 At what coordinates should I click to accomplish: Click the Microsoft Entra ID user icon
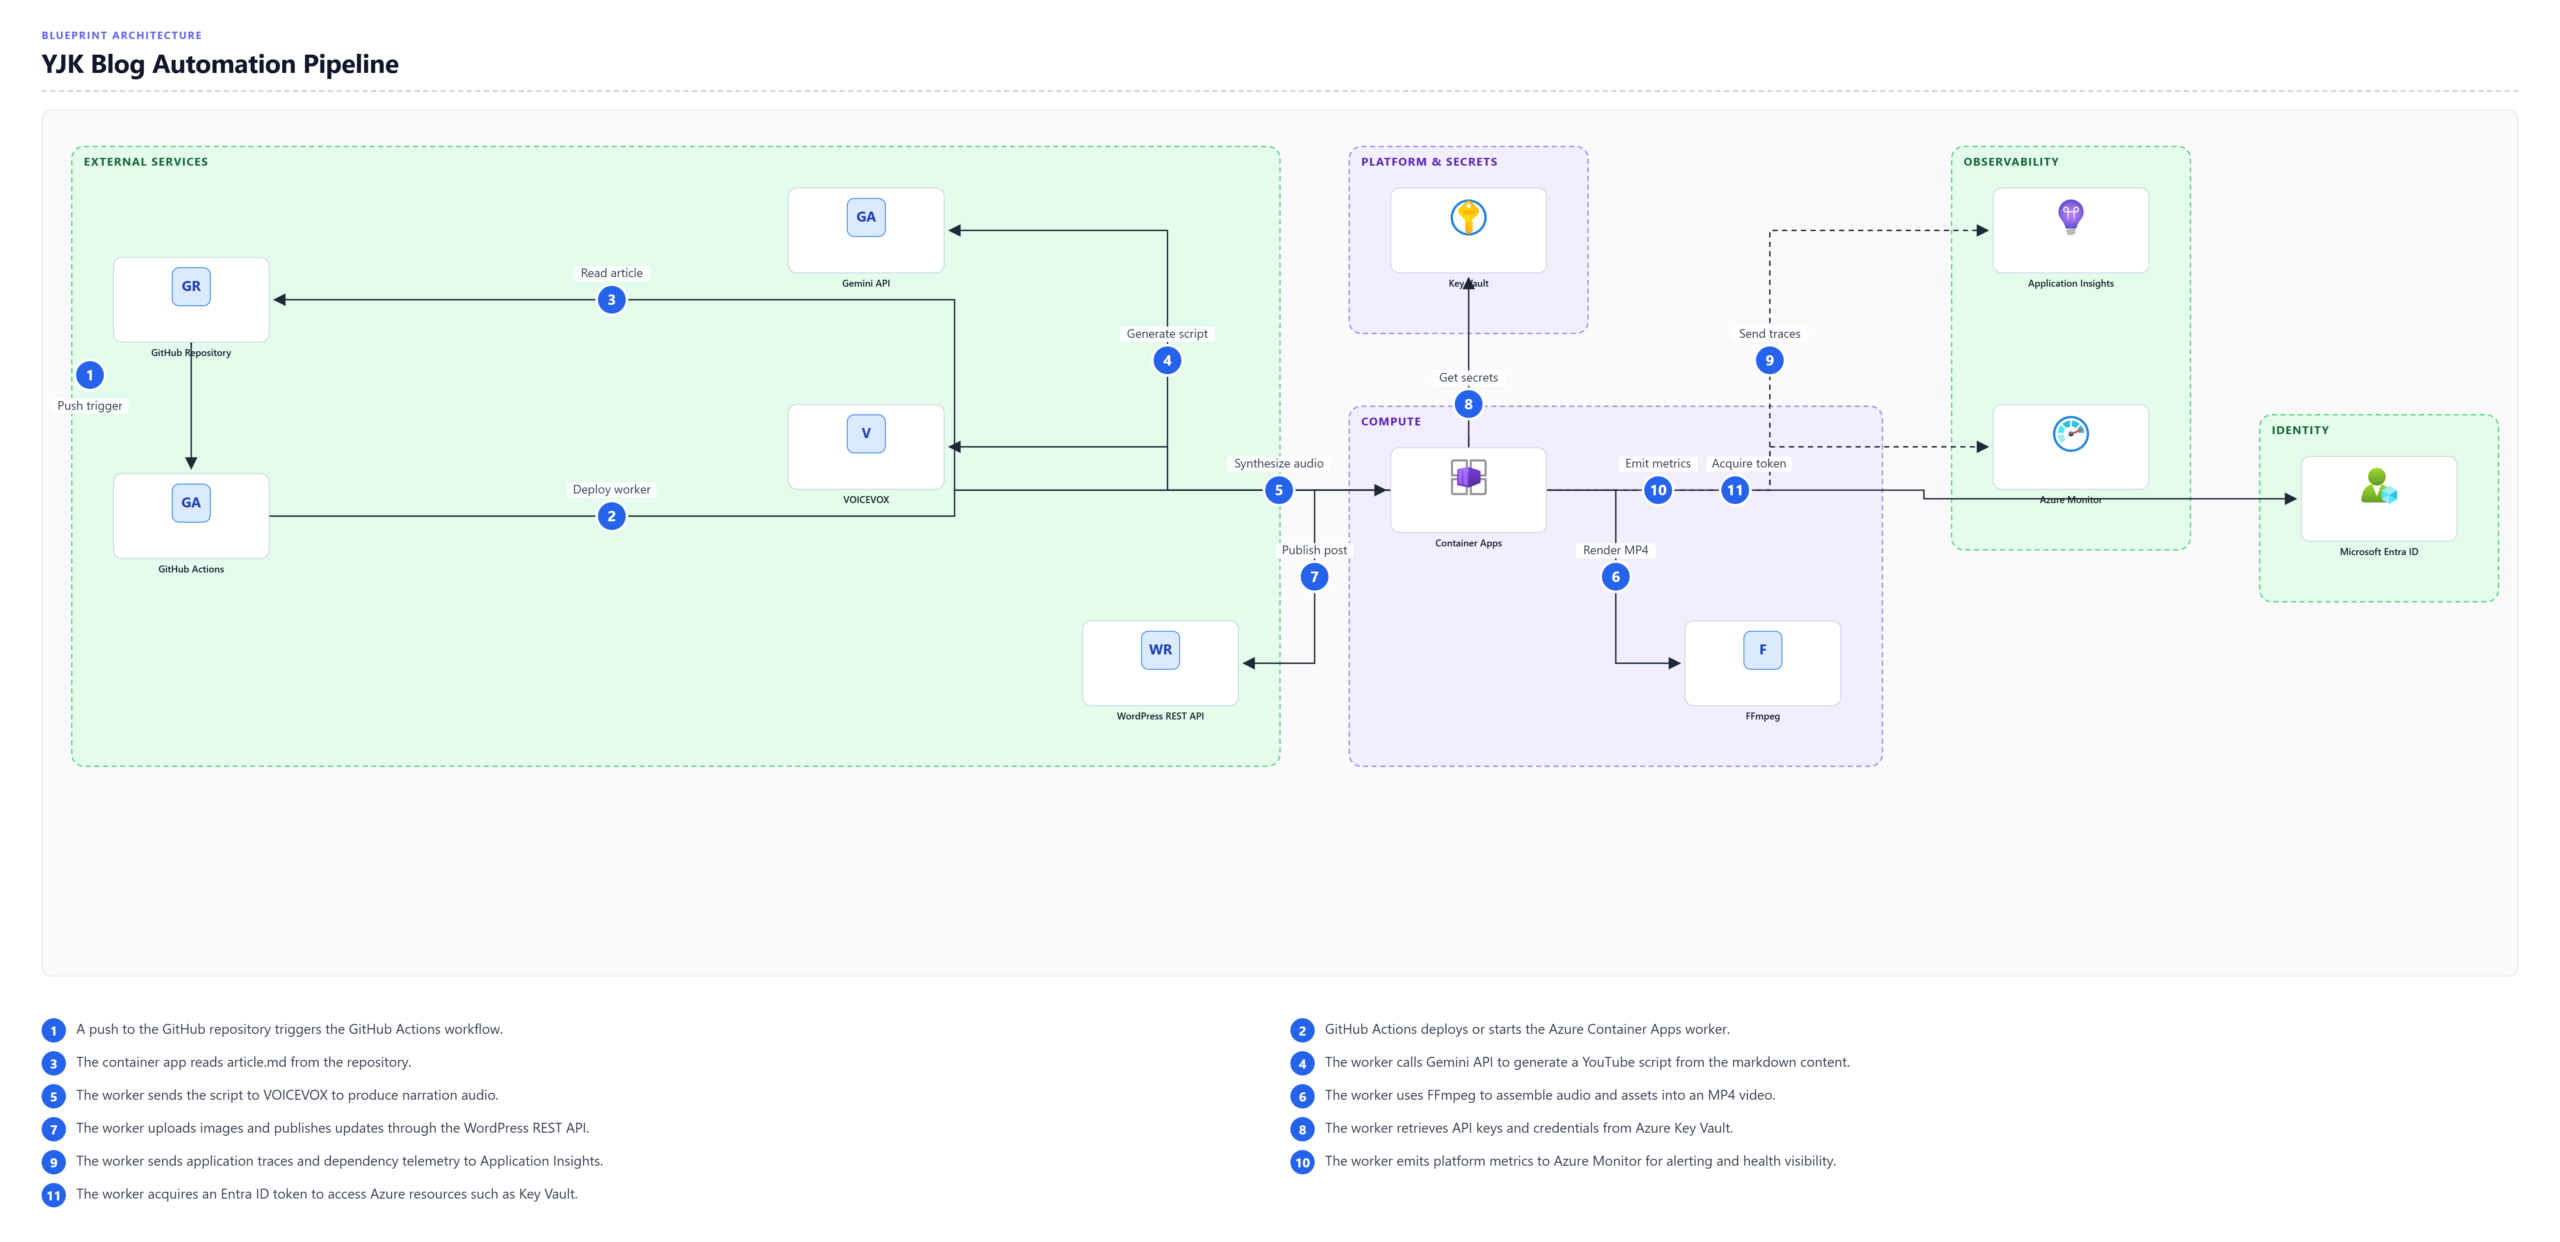point(2378,486)
